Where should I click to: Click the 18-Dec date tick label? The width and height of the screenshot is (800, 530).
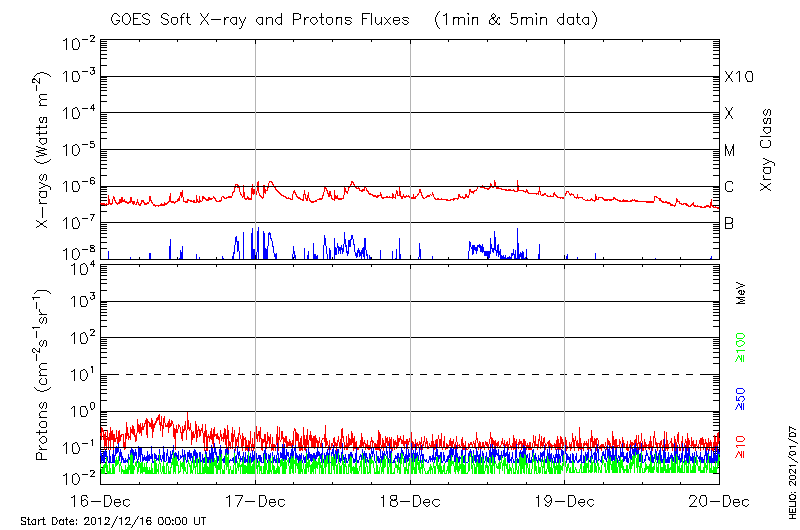pyautogui.click(x=411, y=501)
